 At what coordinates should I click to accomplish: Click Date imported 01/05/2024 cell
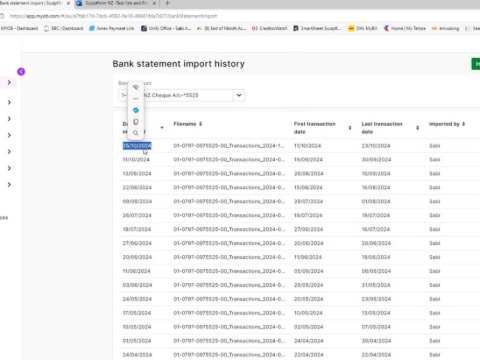[137, 341]
